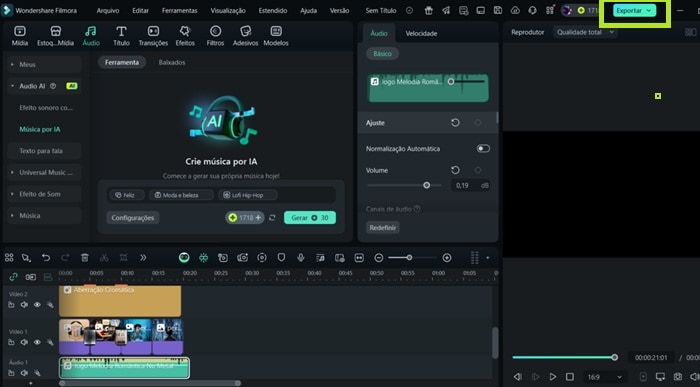The height and width of the screenshot is (387, 700).
Task: Expand more timeline tools double chevron
Action: click(143, 258)
